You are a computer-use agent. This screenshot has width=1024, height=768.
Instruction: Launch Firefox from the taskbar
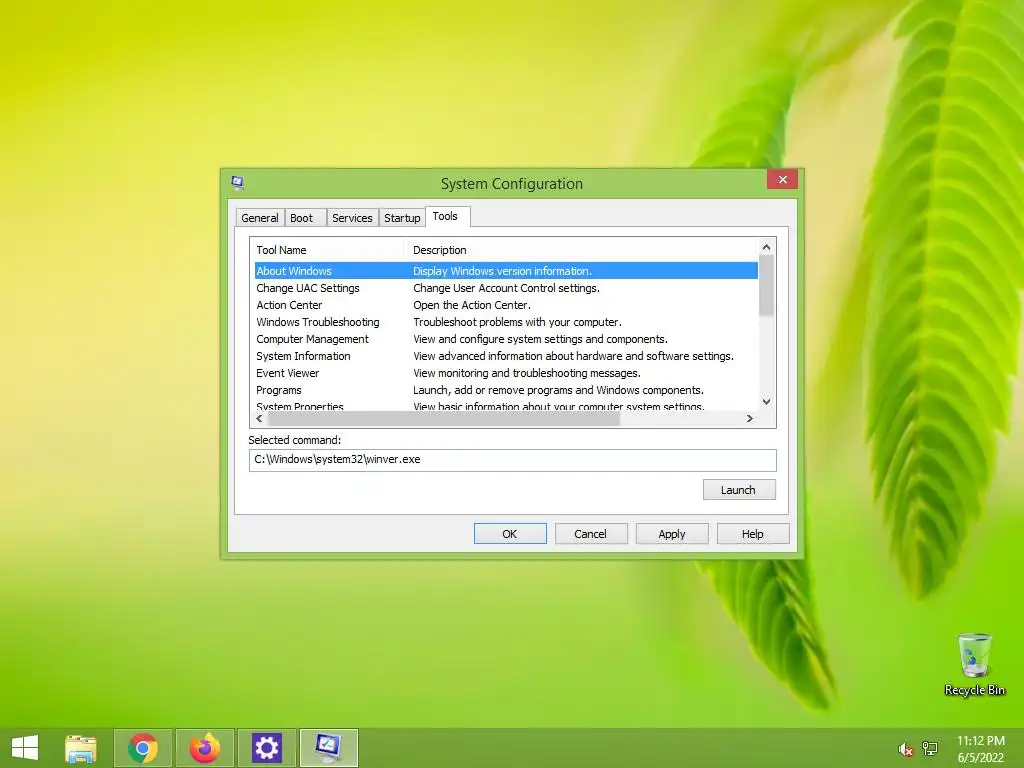point(205,748)
